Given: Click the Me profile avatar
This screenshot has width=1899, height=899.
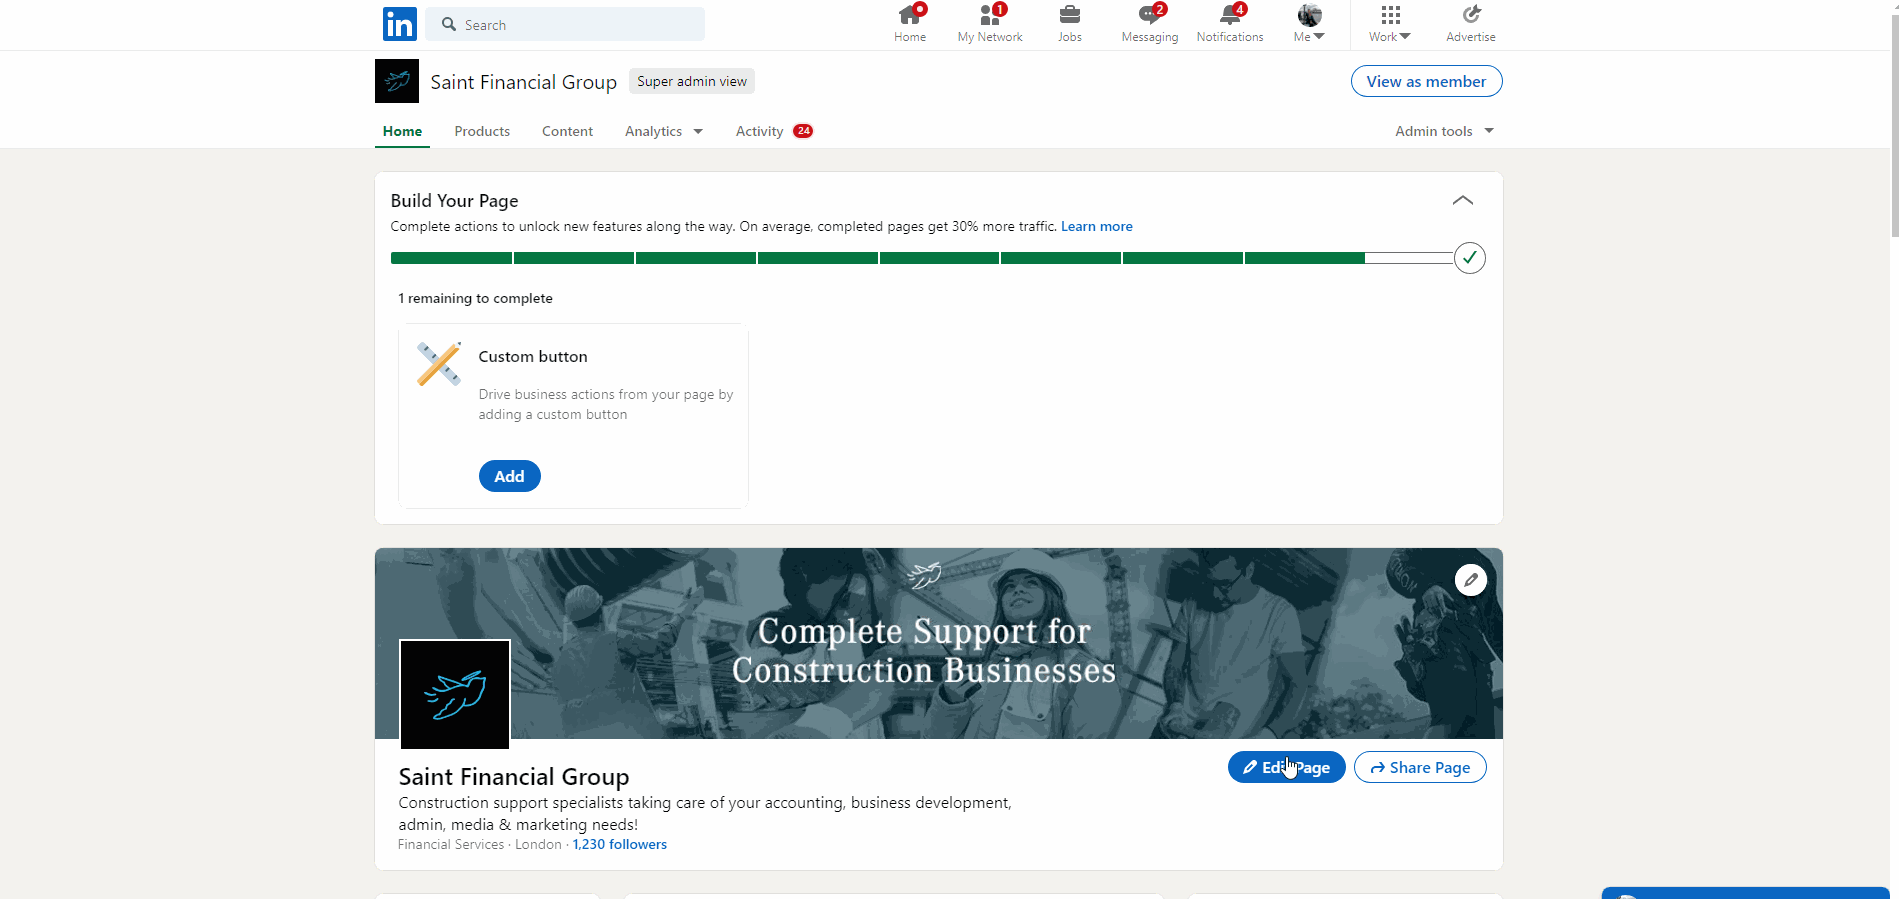Looking at the screenshot, I should [x=1310, y=15].
